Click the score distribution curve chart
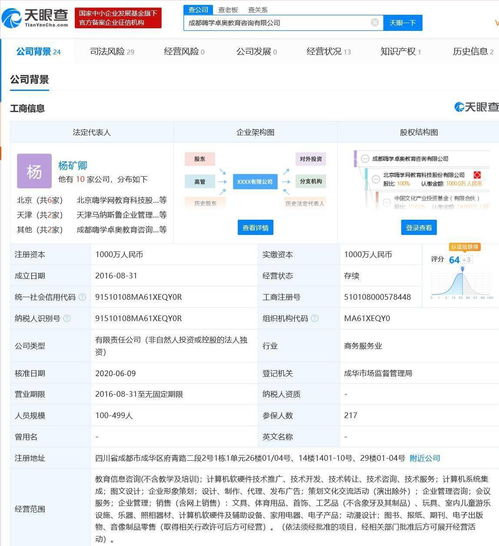The image size is (499, 546). point(462,284)
